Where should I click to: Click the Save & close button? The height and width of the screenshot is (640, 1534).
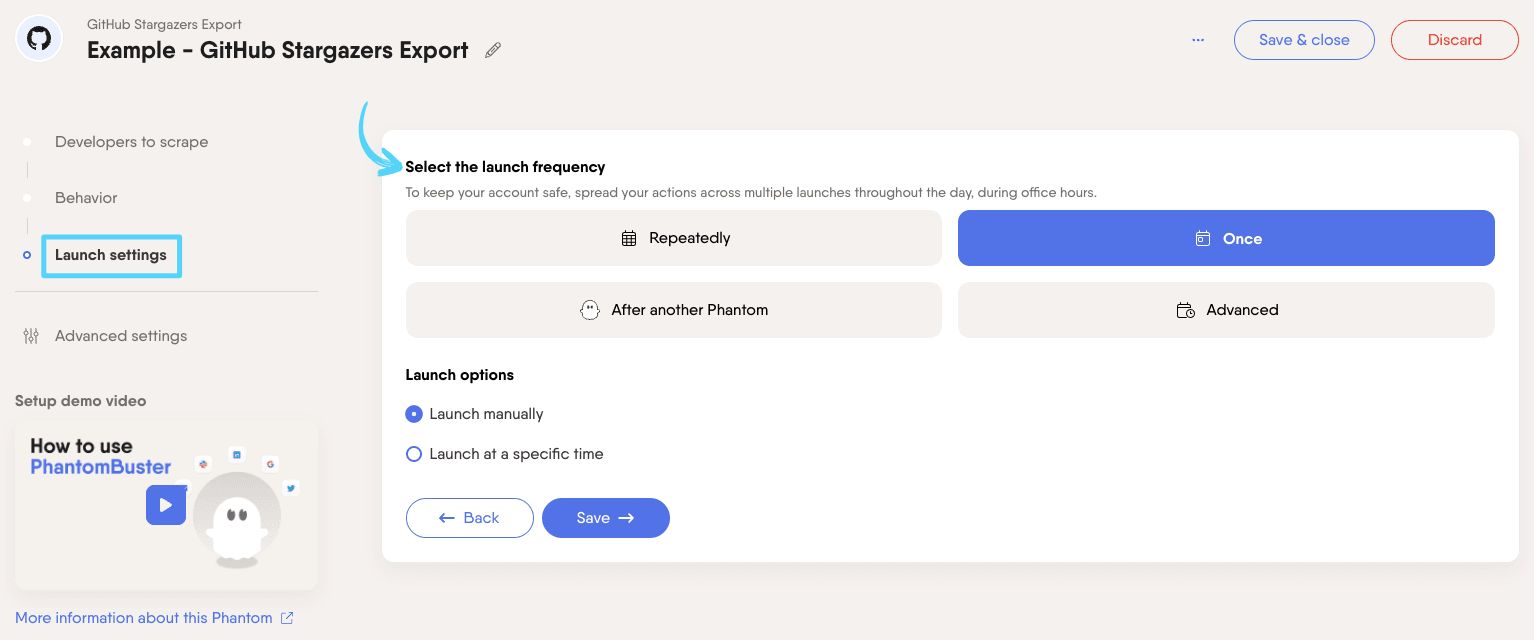click(1304, 40)
